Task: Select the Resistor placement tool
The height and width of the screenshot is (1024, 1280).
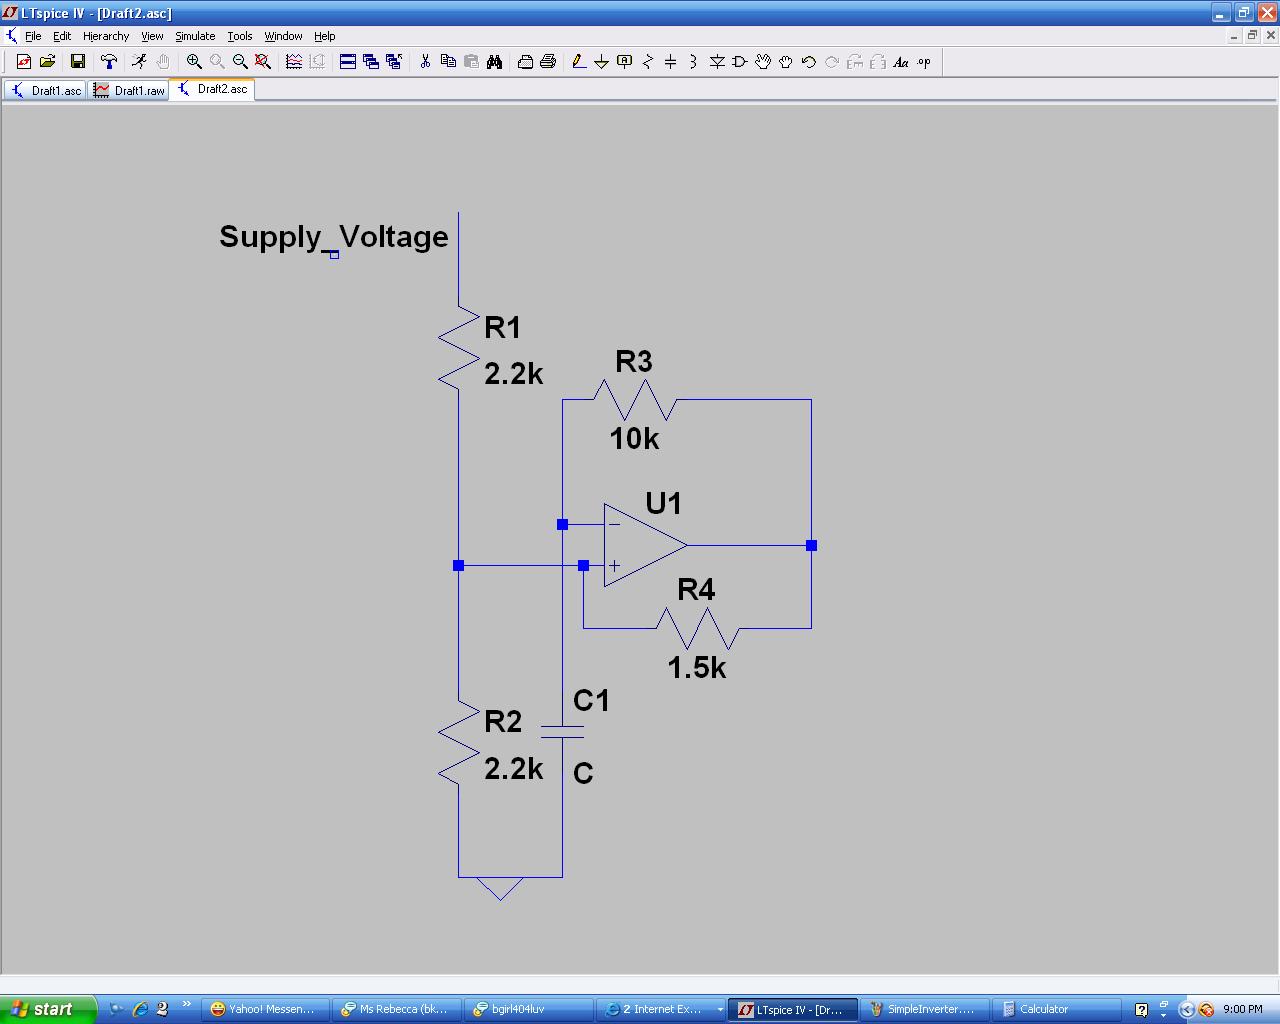Action: [648, 62]
